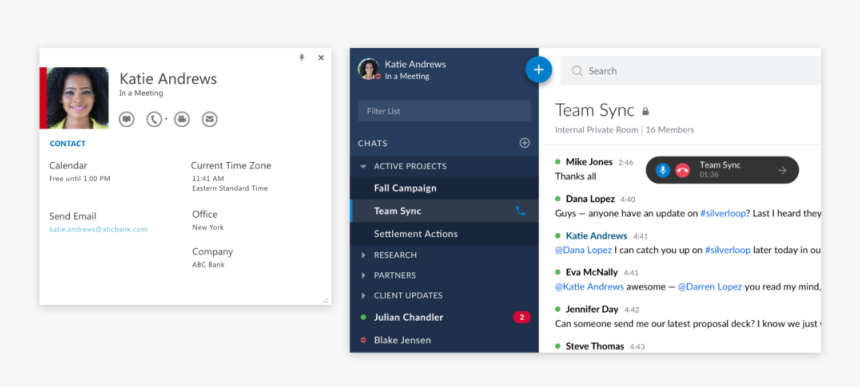The width and height of the screenshot is (860, 387).
Task: Mute microphone in Team Sync call bar
Action: click(663, 170)
